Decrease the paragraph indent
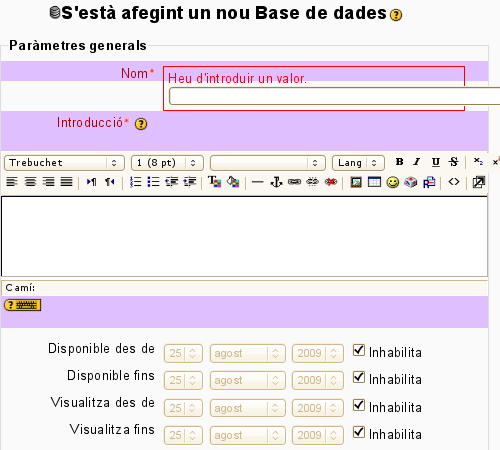Screen dimensions: 500x450 point(172,182)
